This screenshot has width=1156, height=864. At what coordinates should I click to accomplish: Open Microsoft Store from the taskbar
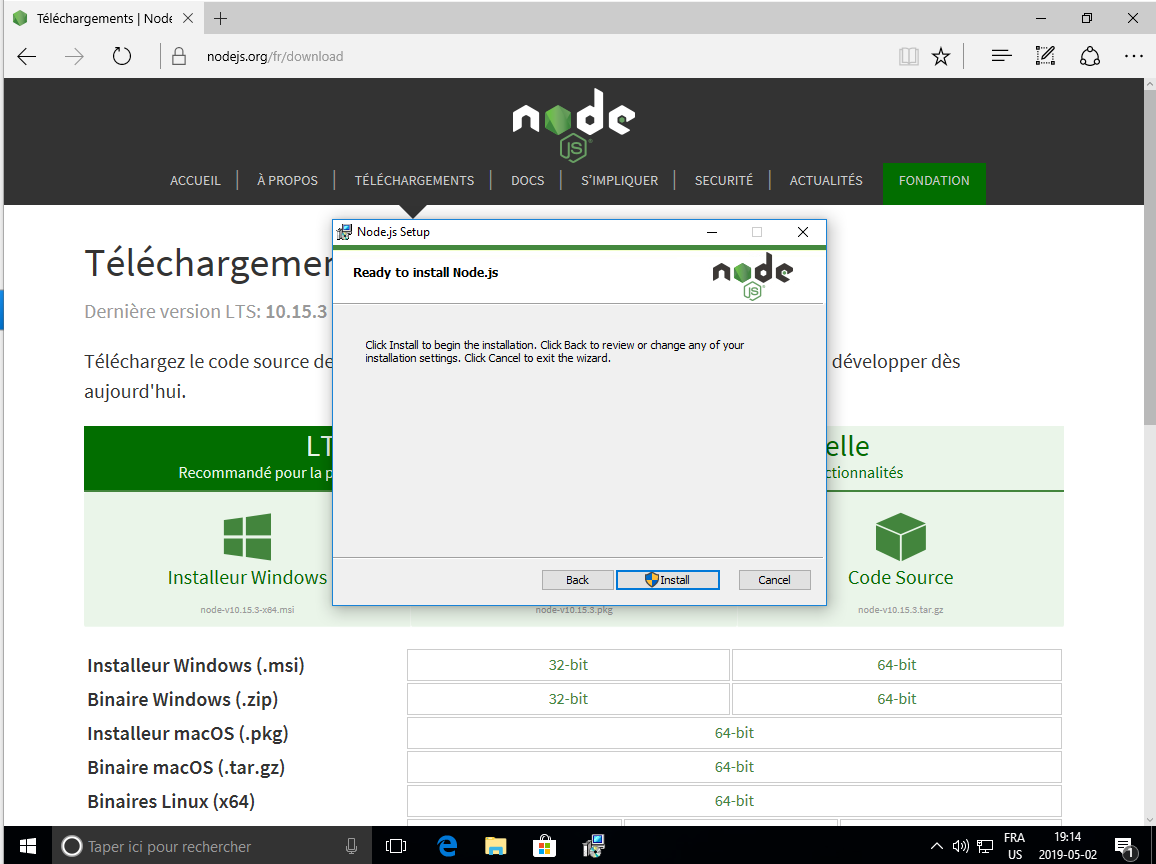click(544, 846)
